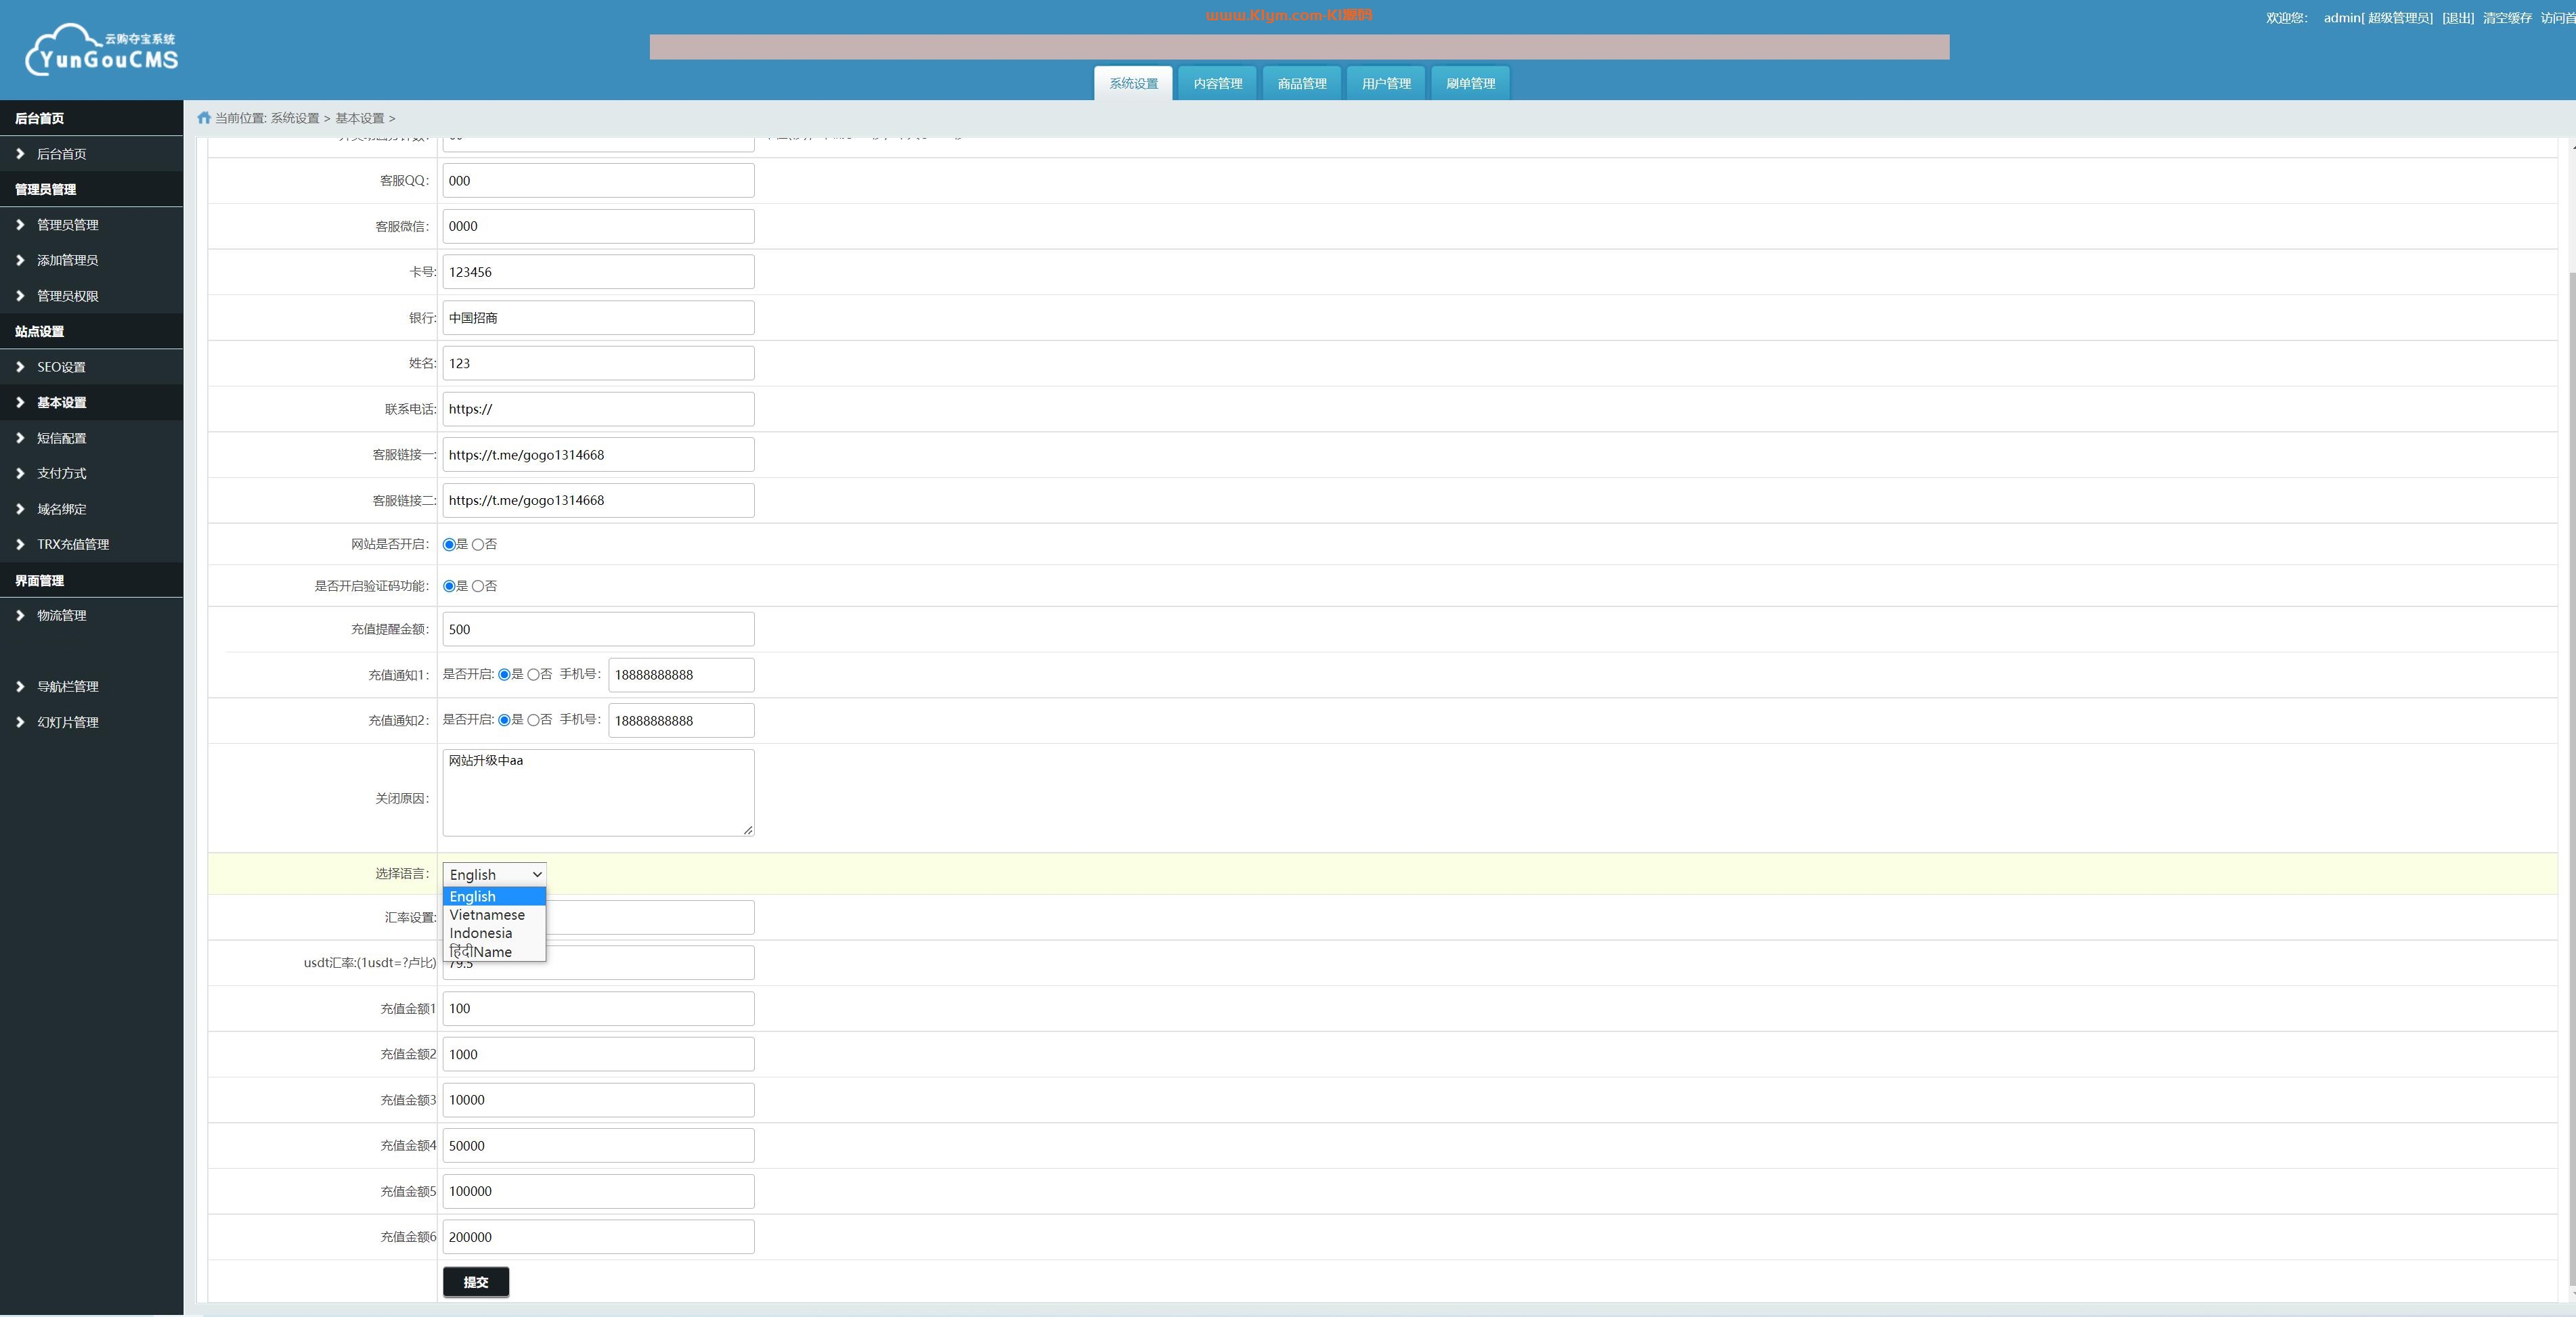Switch to the 商品管理 tab
This screenshot has width=2576, height=1317.
[x=1301, y=83]
